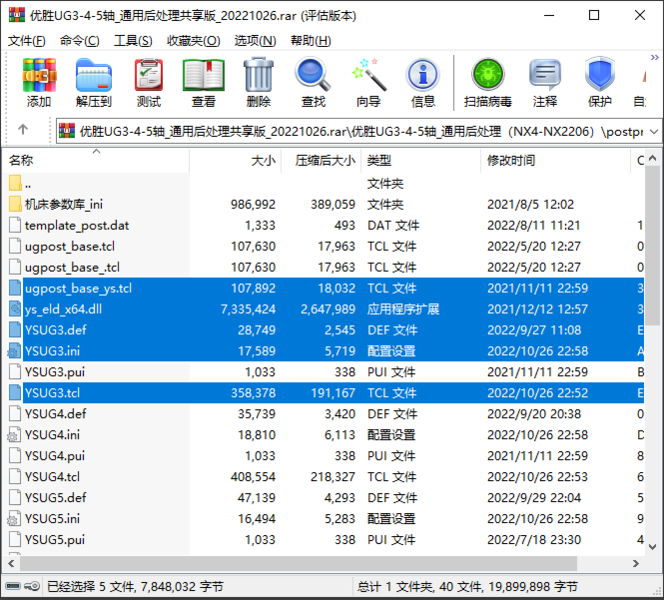Select file YSUG5.pui

(55, 539)
